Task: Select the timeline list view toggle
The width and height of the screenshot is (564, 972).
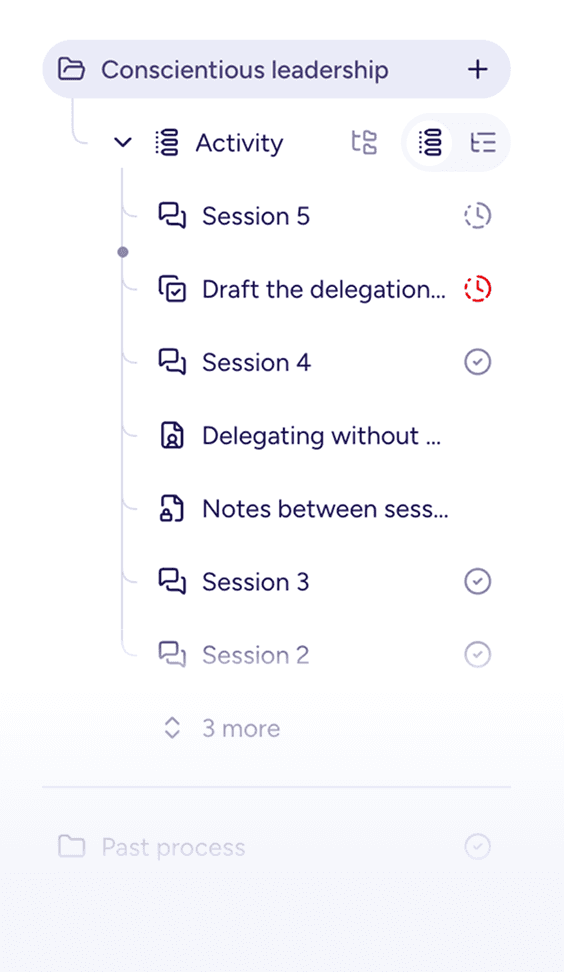Action: click(431, 143)
